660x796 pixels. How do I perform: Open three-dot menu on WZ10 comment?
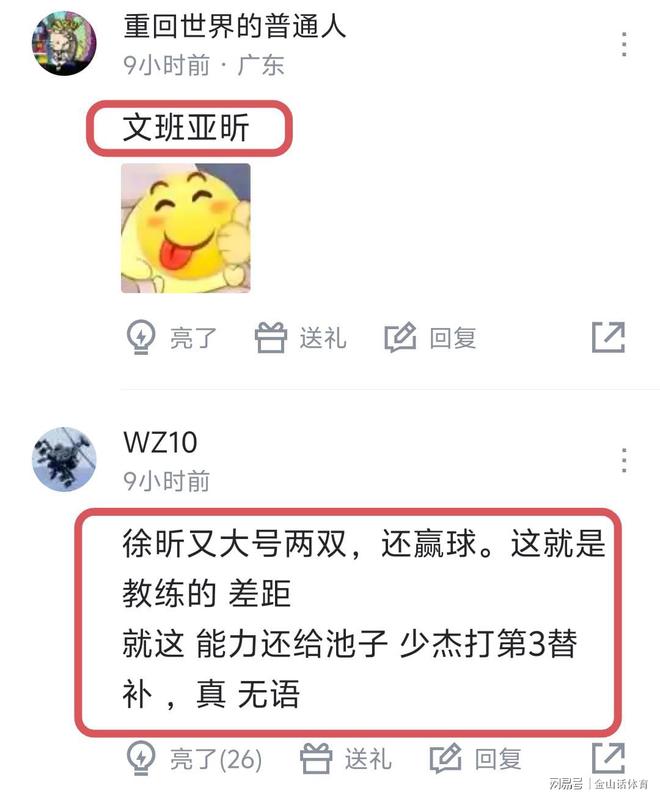coord(624,460)
